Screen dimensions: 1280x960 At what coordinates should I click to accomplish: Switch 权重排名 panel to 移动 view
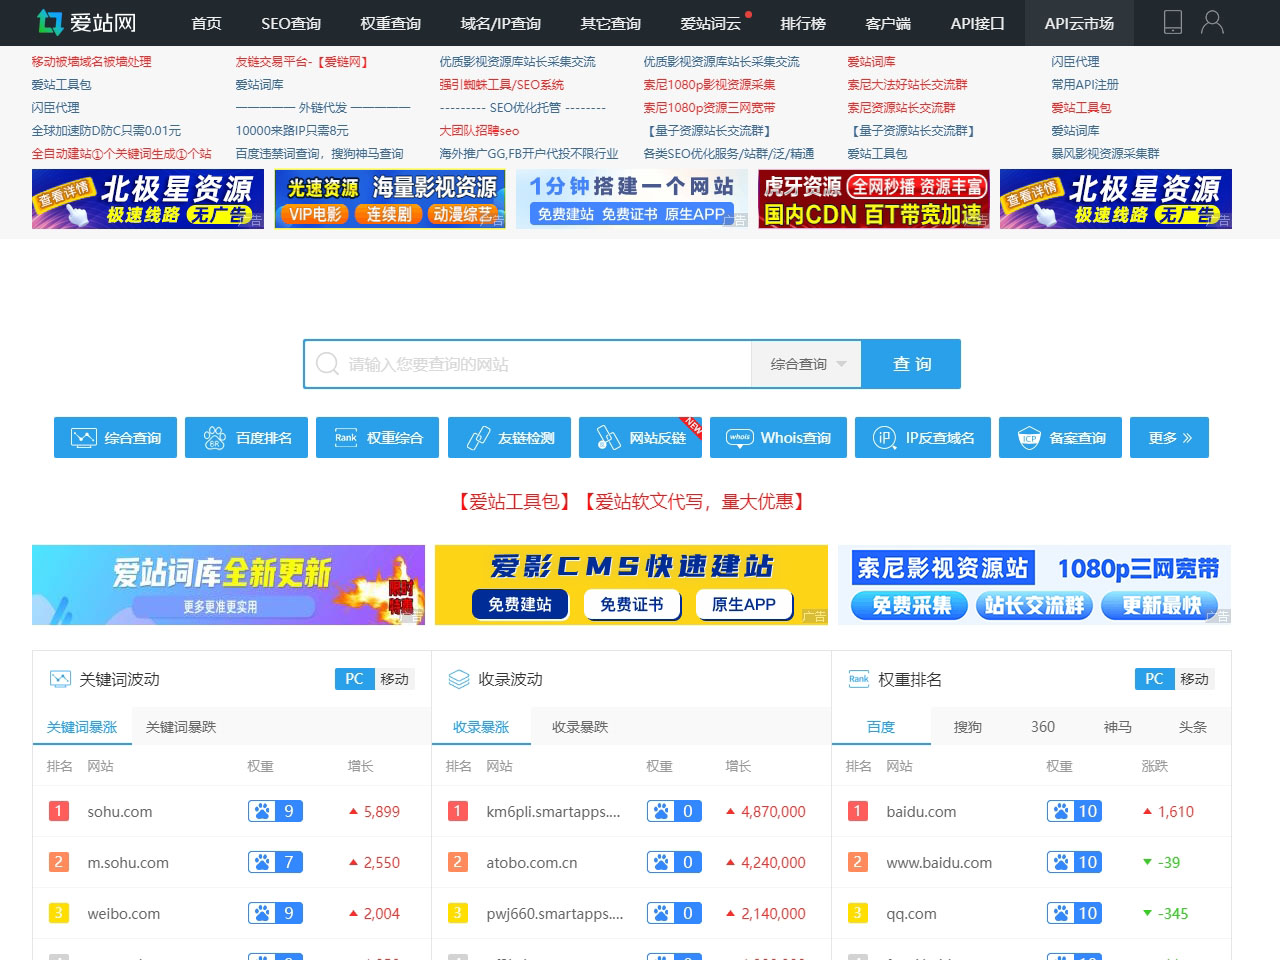click(x=1196, y=679)
